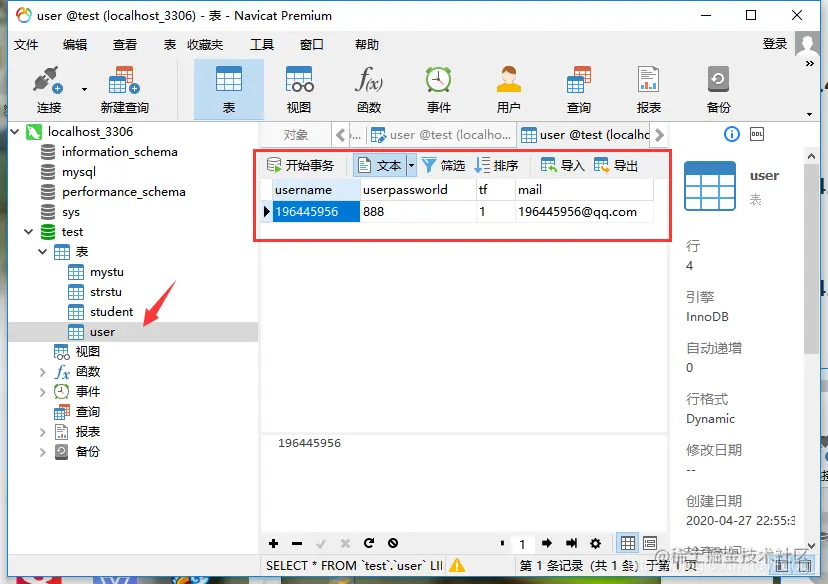The width and height of the screenshot is (828, 584).
Task: View the DDL icon in the right panel
Action: click(756, 134)
